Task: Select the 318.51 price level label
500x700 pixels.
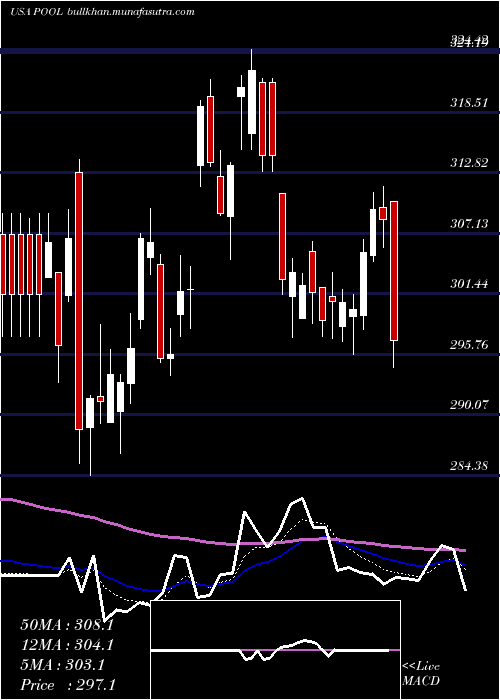Action: pyautogui.click(x=469, y=103)
